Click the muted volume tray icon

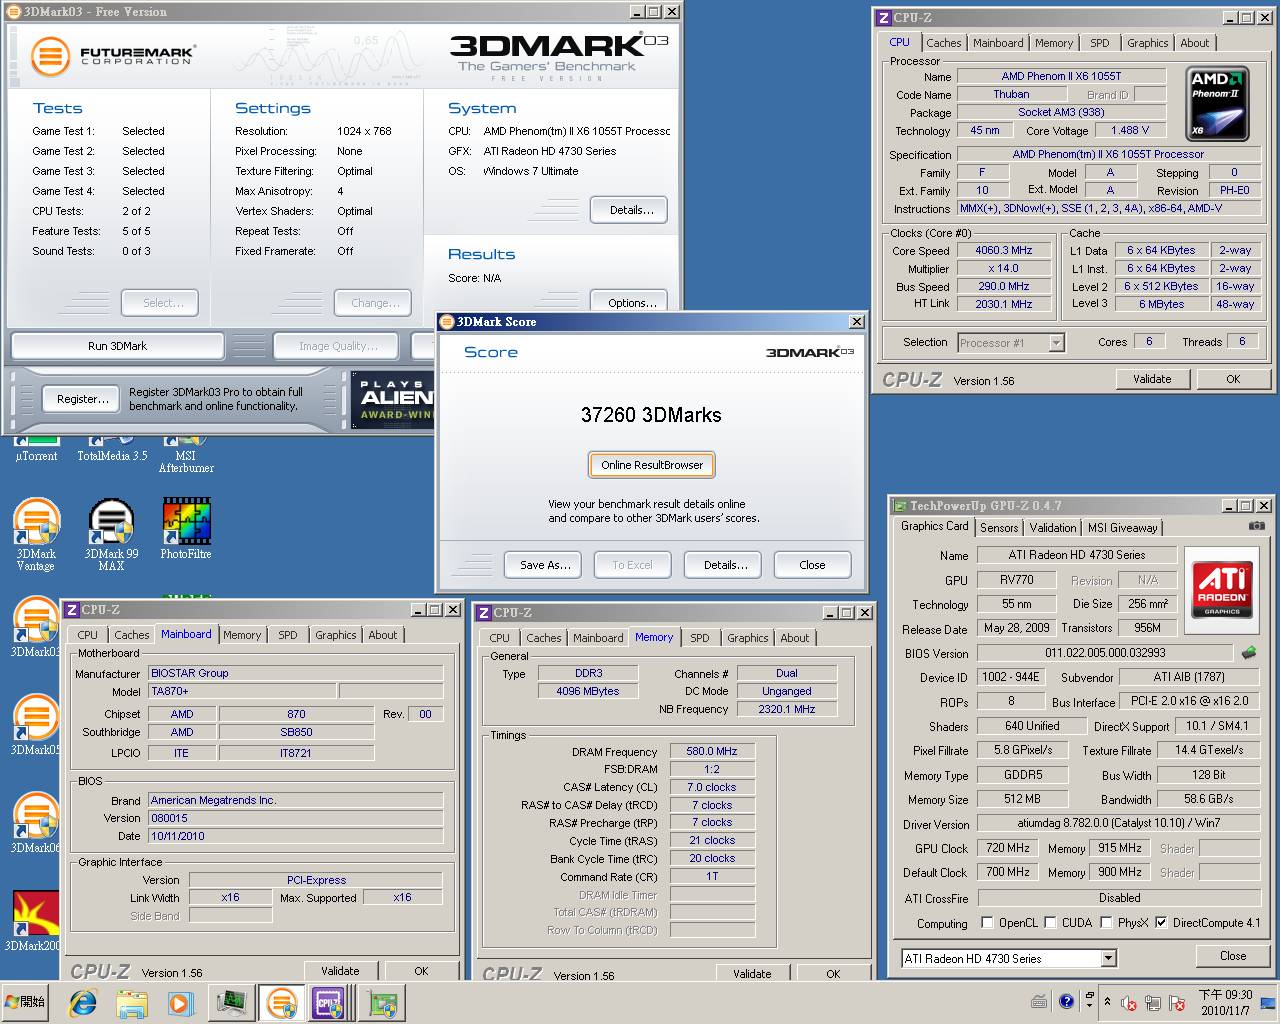[1128, 1003]
